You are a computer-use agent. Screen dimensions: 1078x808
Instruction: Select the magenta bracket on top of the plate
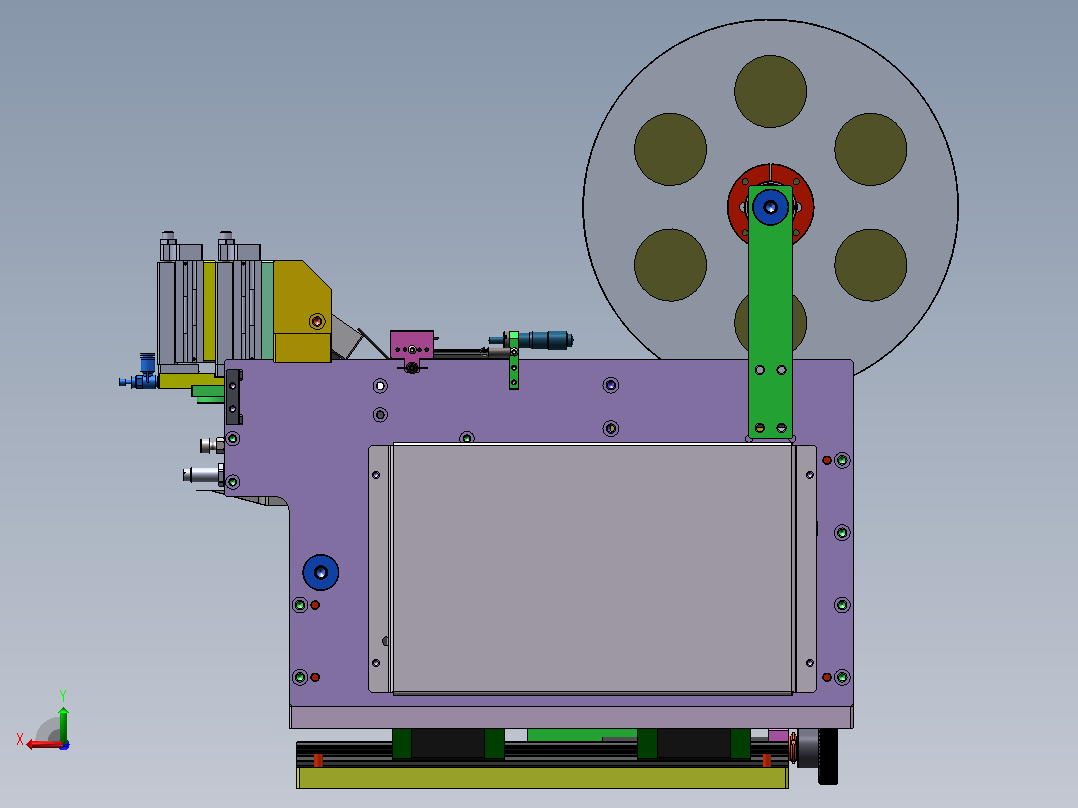coord(412,345)
